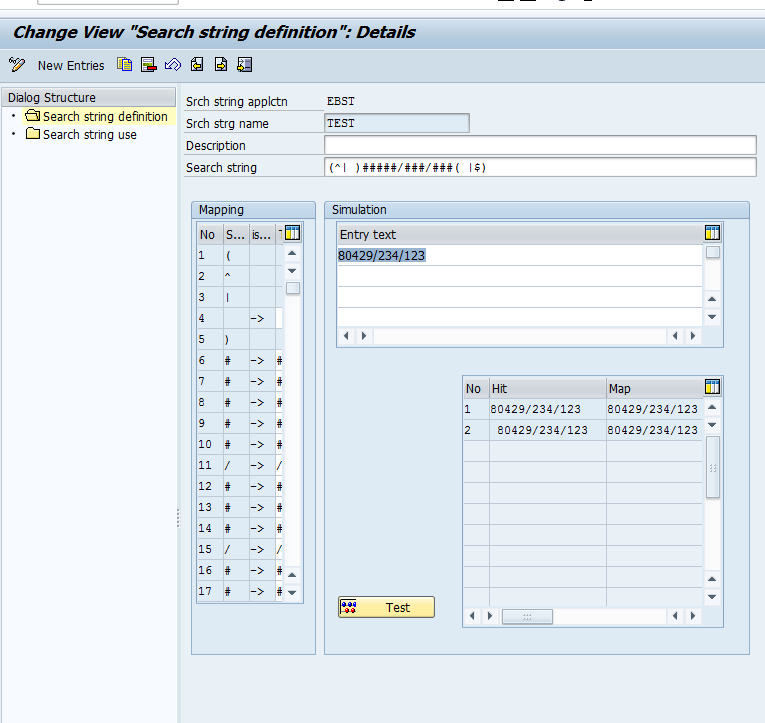Open Entry text table settings icon
Image resolution: width=765 pixels, height=723 pixels.
tap(712, 233)
